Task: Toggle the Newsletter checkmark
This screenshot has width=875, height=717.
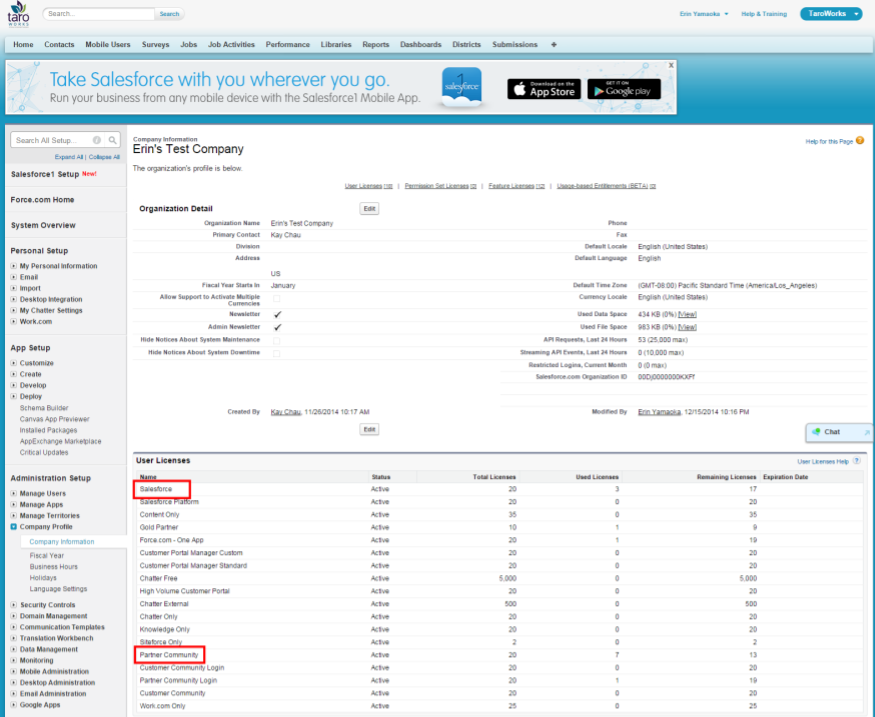Action: pyautogui.click(x=277, y=315)
